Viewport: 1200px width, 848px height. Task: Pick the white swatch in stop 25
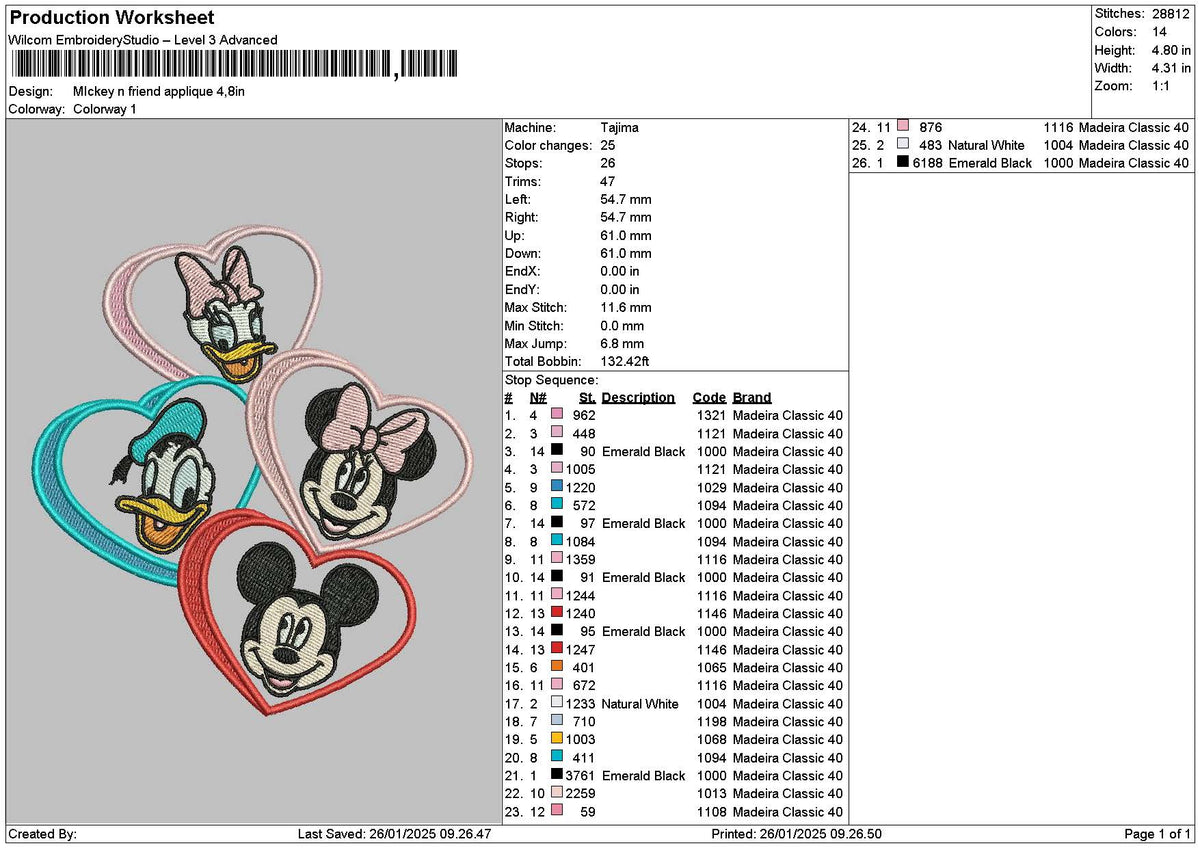coord(903,145)
